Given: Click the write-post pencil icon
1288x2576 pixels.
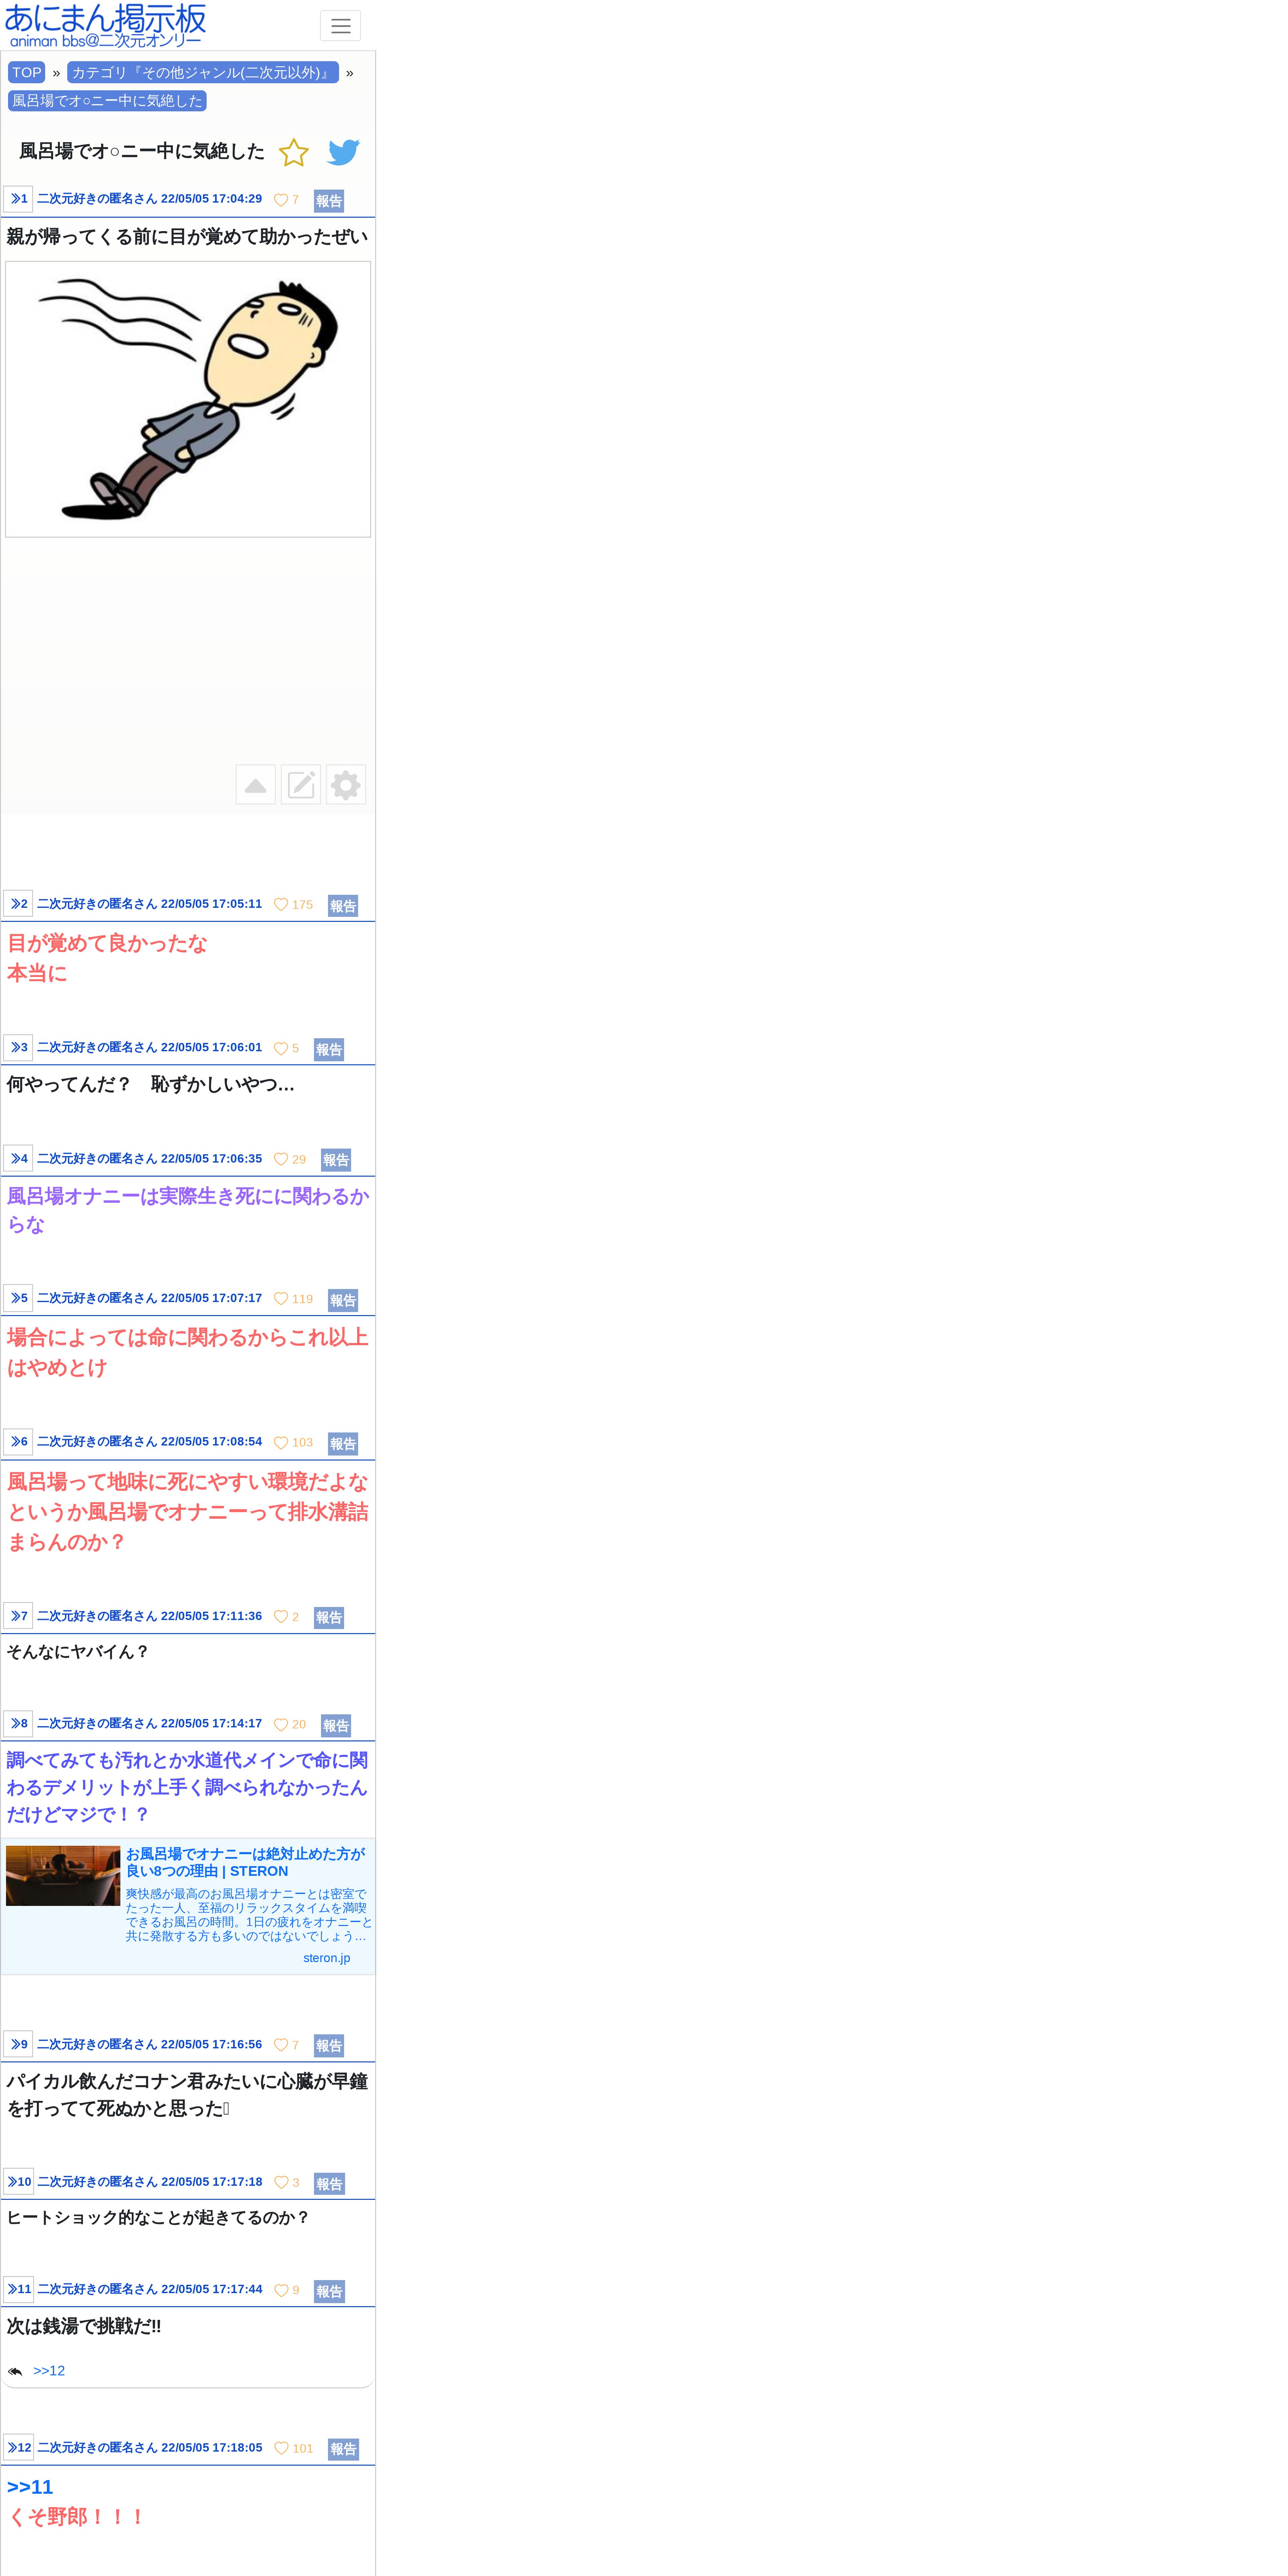Looking at the screenshot, I should click(x=301, y=785).
